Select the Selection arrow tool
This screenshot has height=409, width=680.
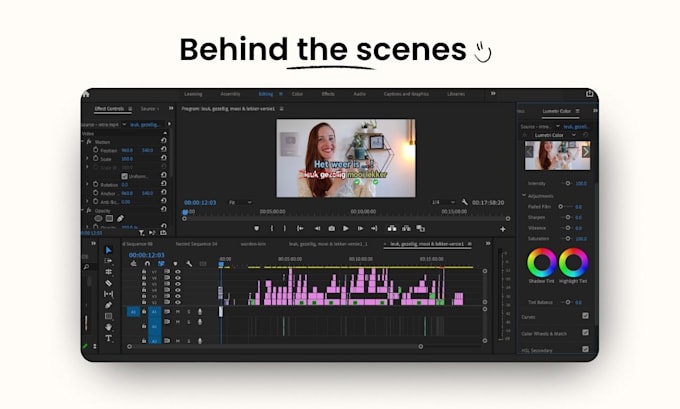pos(108,250)
